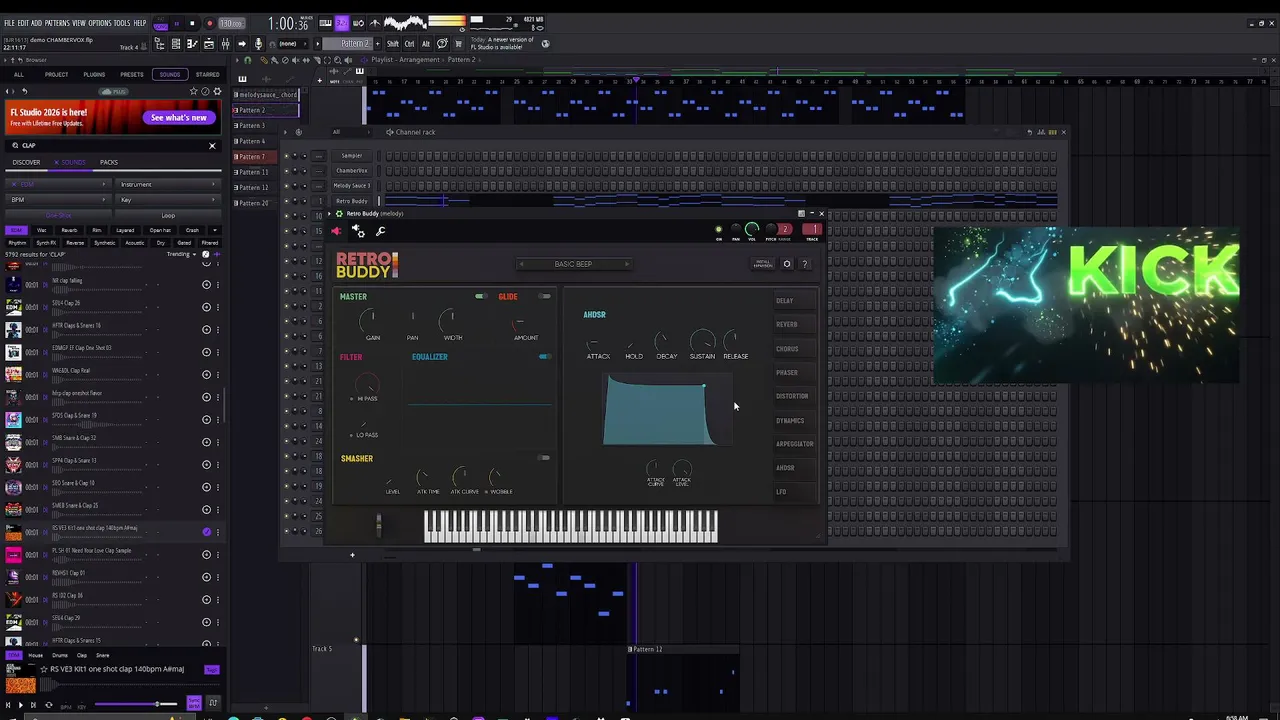The image size is (1280, 720).
Task: Toggle the Retro Buddy ON light in wrapper
Action: 718,230
